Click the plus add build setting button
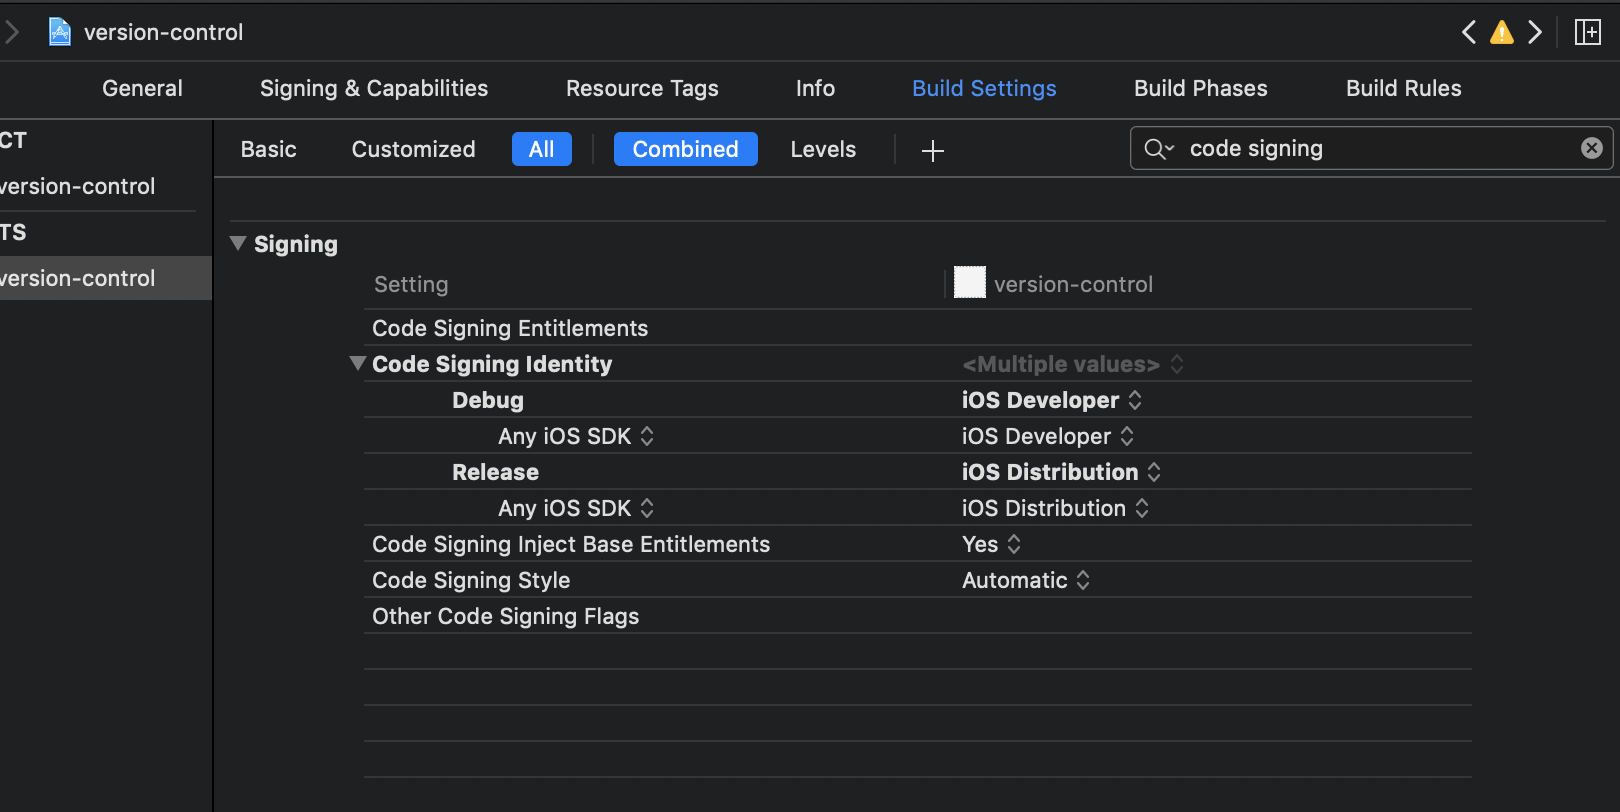Viewport: 1620px width, 812px height. point(933,150)
